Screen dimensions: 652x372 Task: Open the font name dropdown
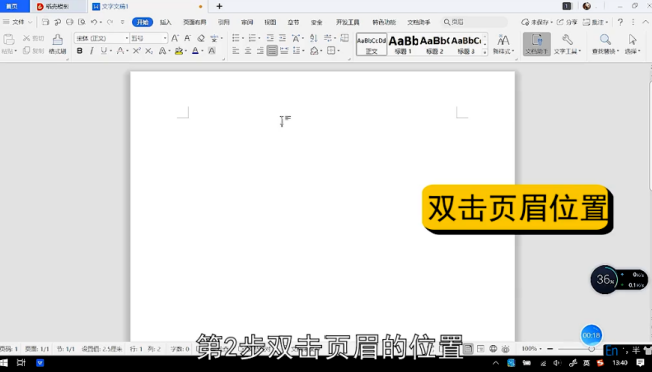(x=127, y=38)
